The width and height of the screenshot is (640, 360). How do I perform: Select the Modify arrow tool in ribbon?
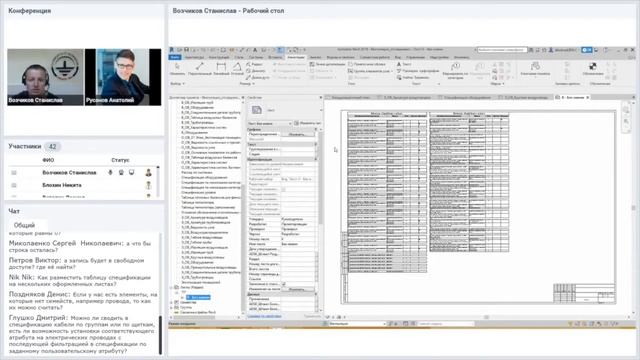(177, 68)
